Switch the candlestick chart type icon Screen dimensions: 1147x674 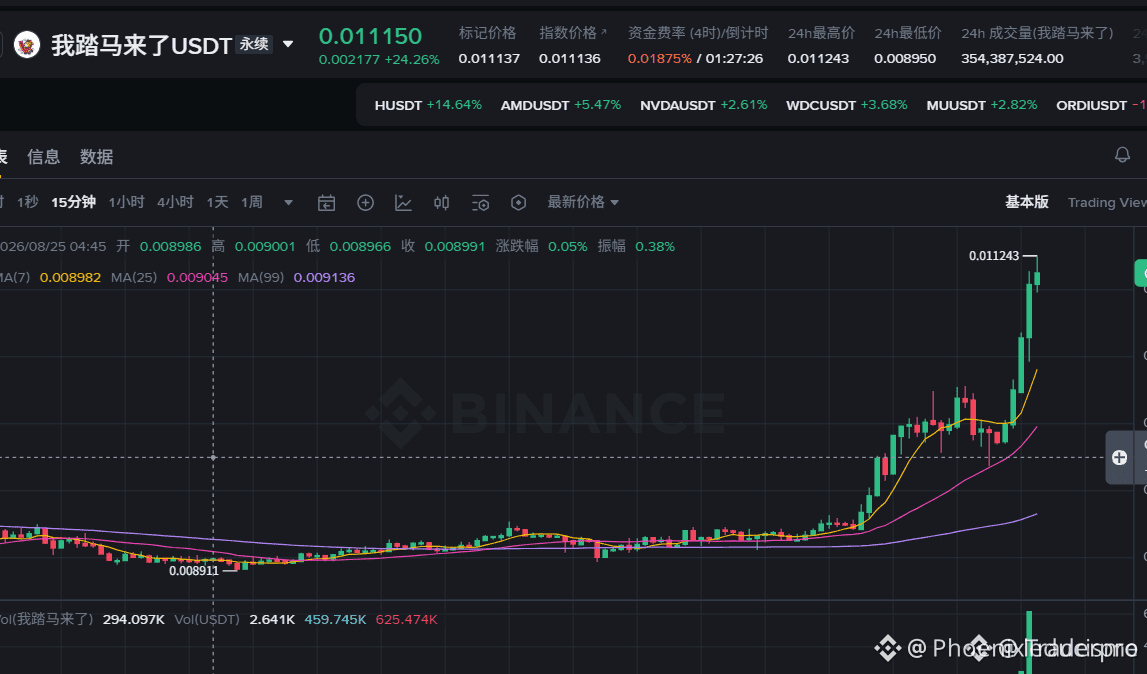(441, 203)
